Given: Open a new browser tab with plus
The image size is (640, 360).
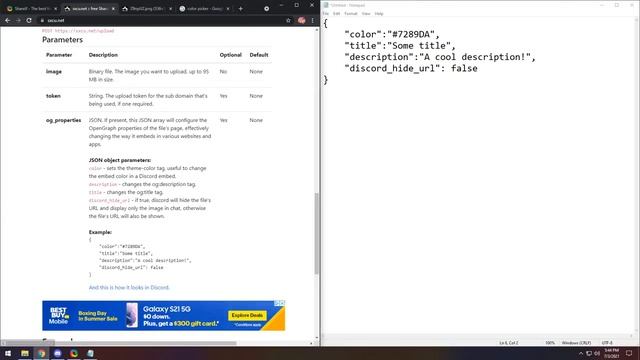Looking at the screenshot, I should (x=240, y=9).
